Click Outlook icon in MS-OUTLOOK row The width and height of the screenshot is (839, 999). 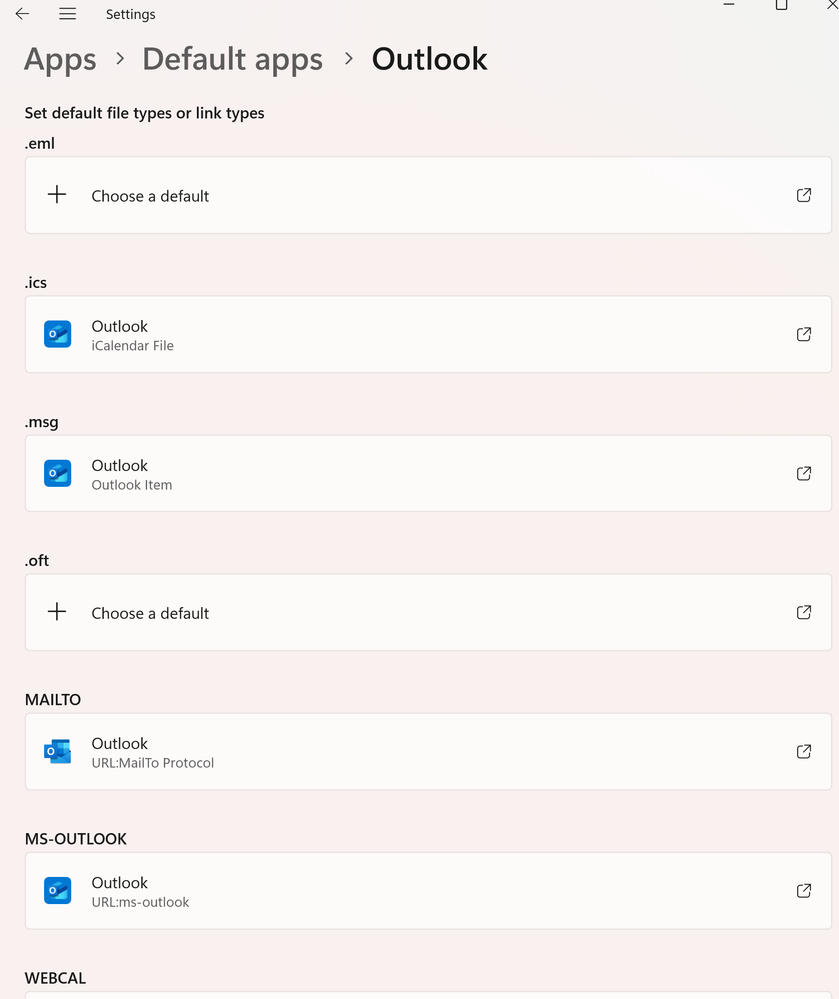coord(58,890)
